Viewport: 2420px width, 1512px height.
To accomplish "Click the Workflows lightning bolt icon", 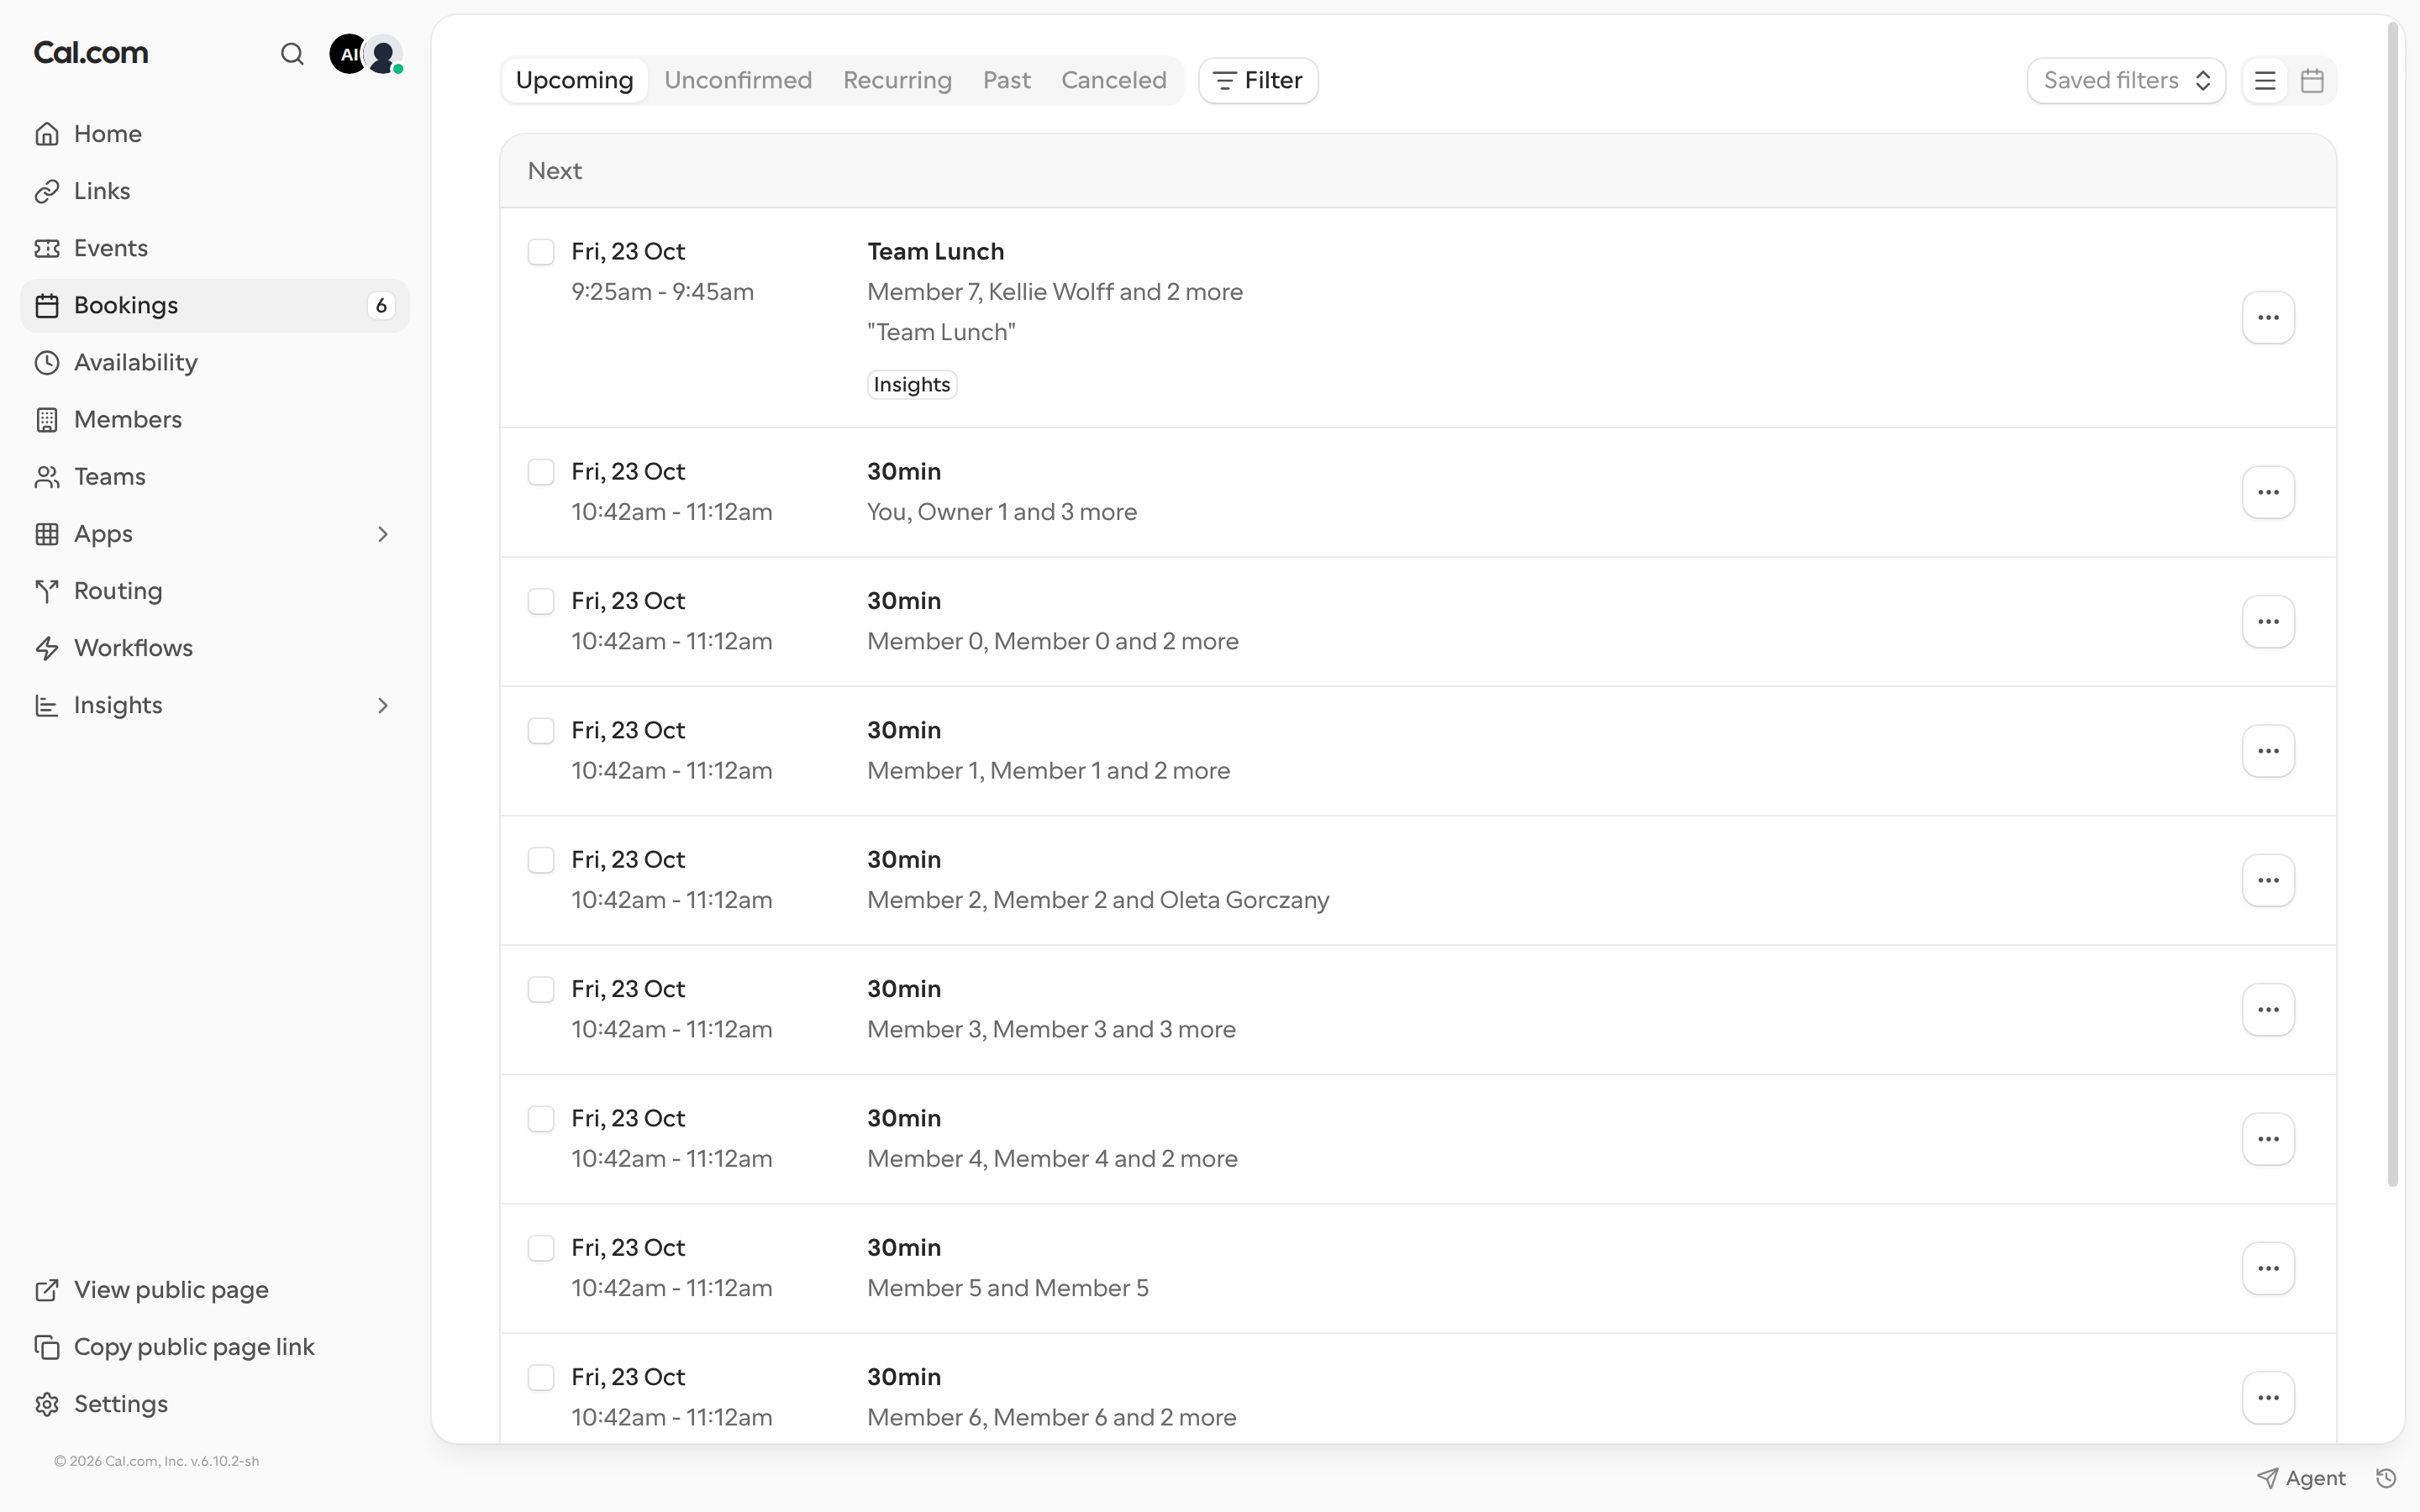I will 47,648.
